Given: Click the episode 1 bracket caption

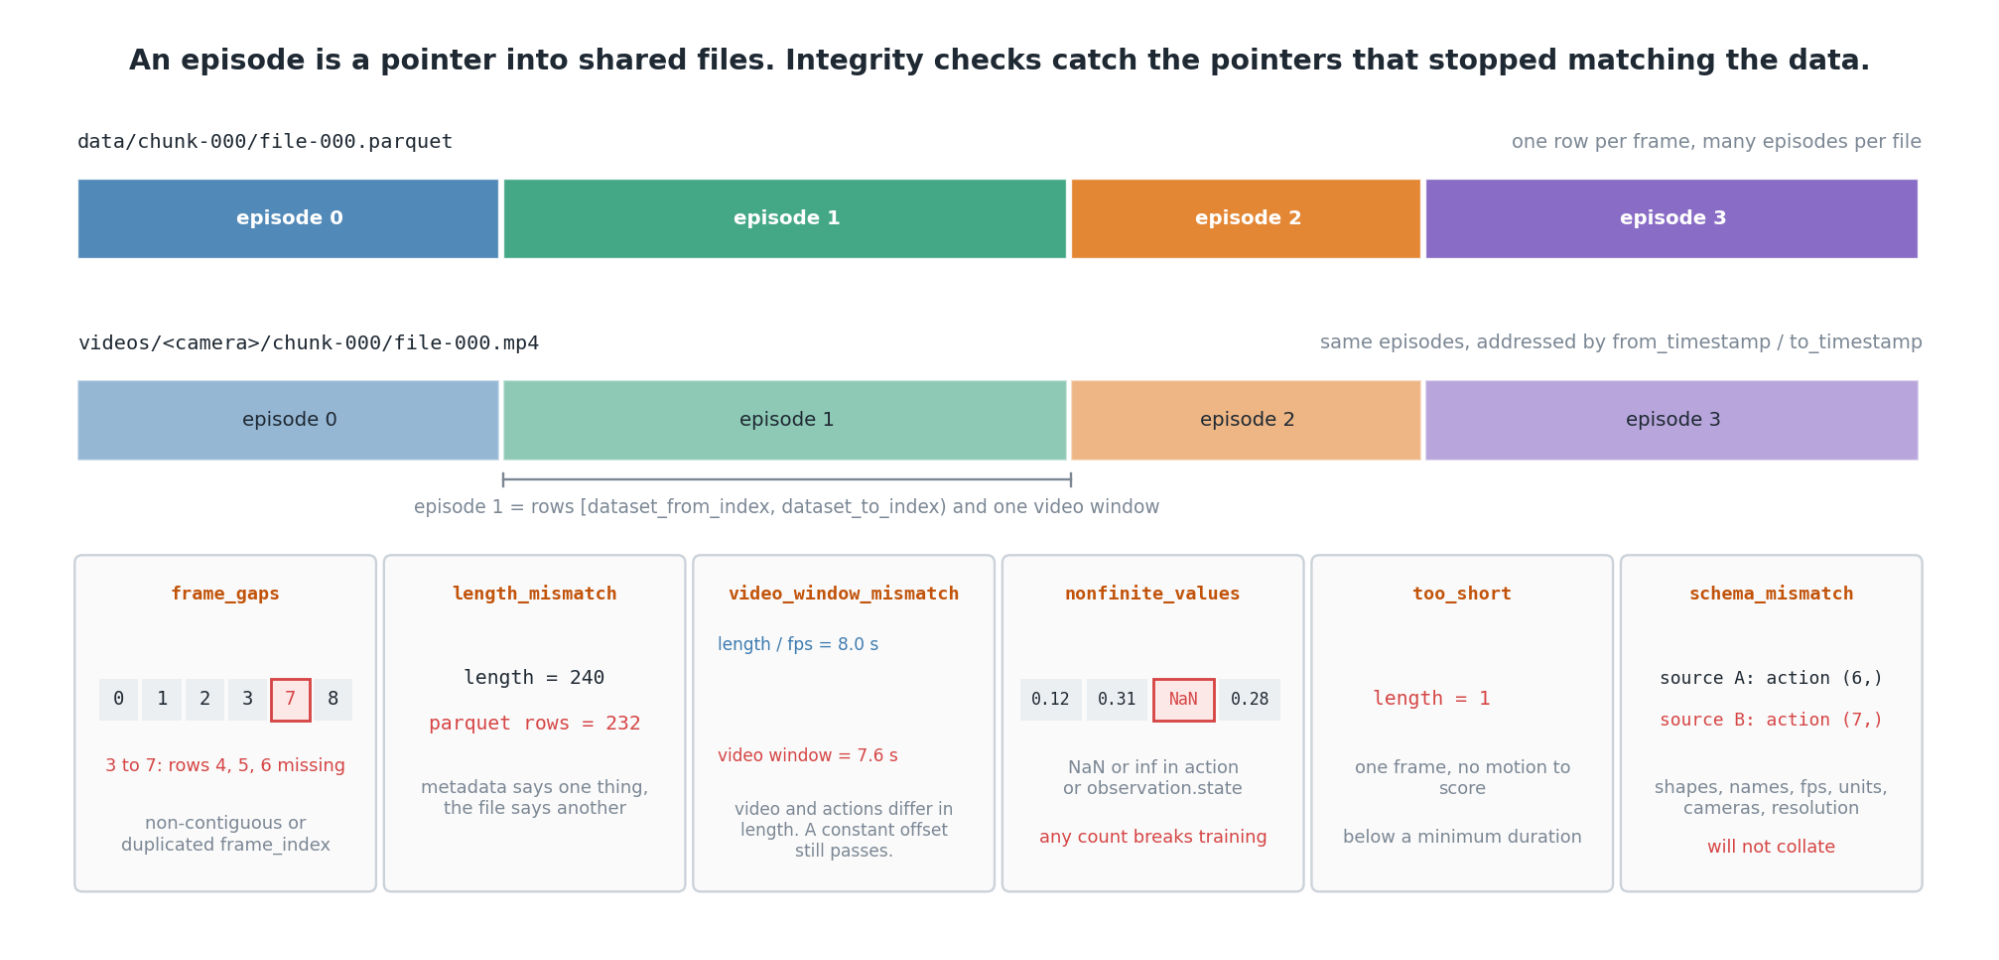Looking at the screenshot, I should 787,507.
